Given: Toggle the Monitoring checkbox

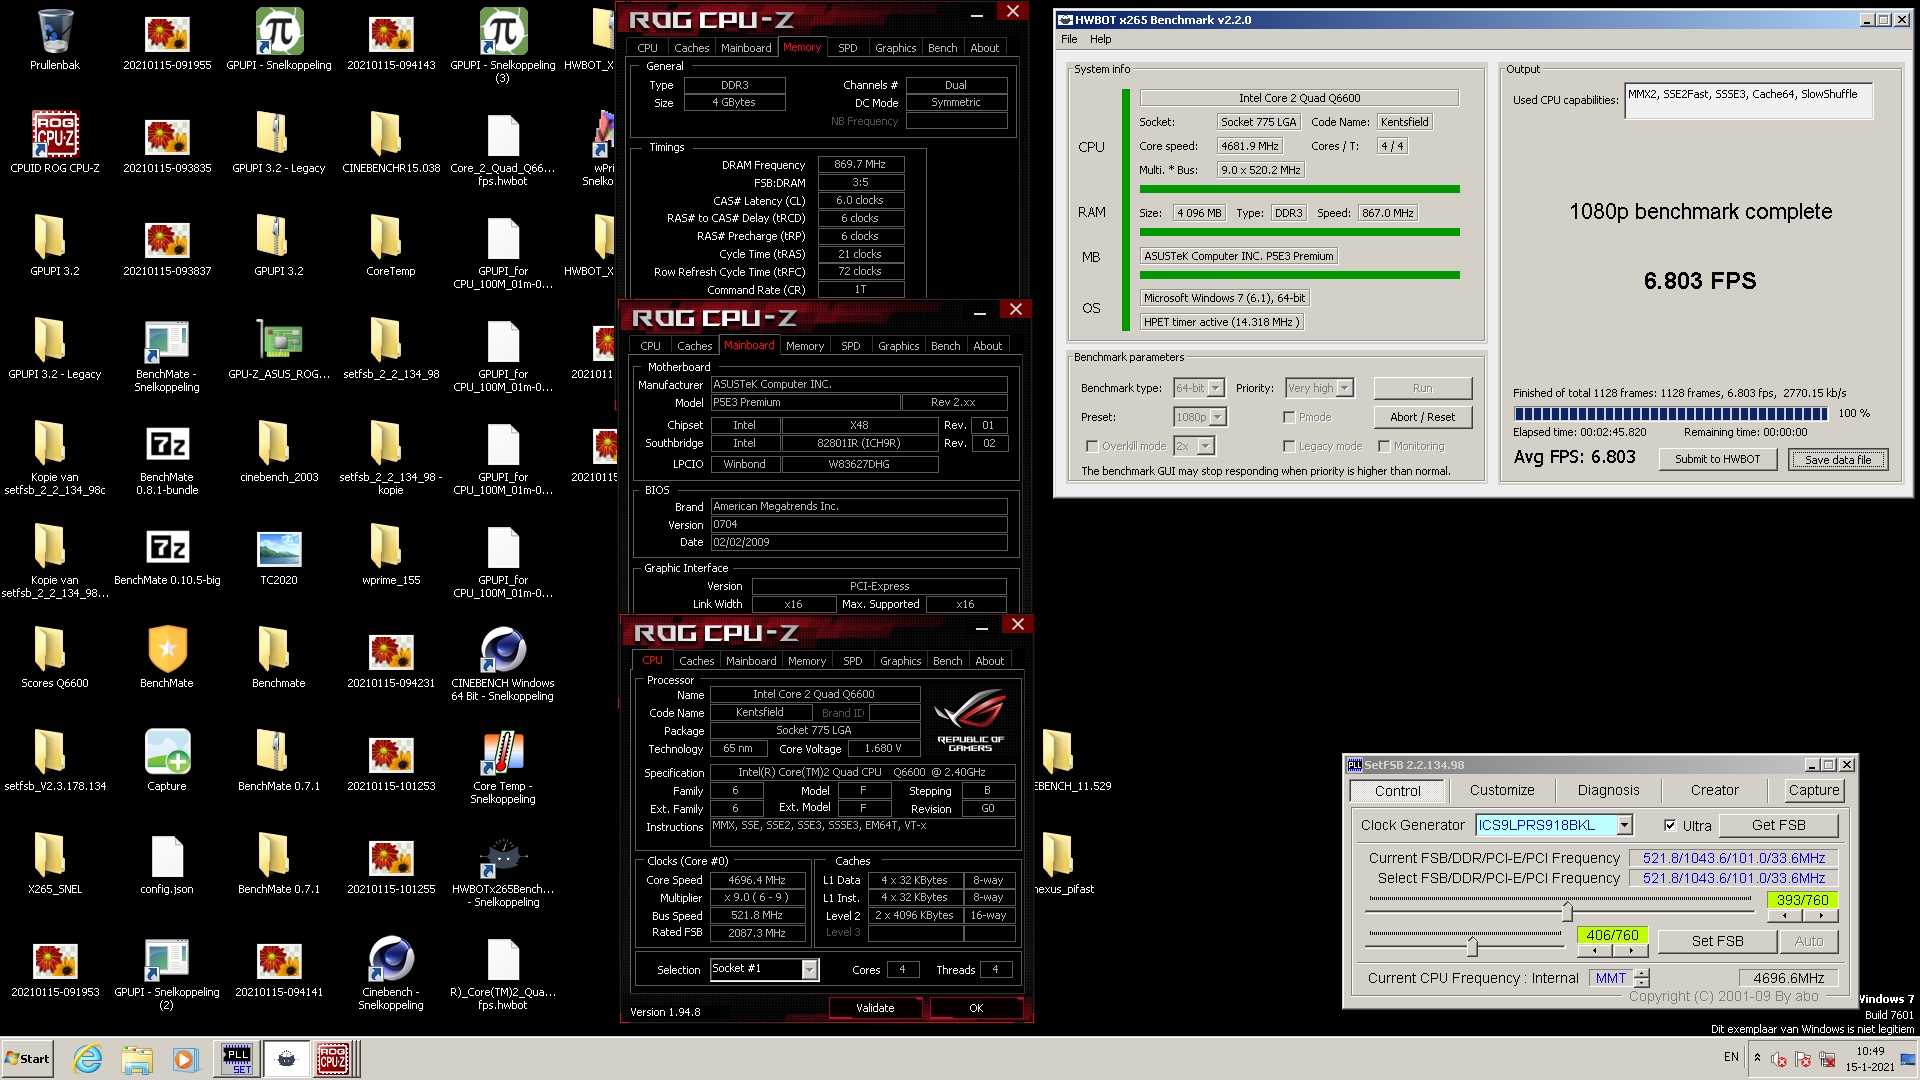Looking at the screenshot, I should [1384, 446].
